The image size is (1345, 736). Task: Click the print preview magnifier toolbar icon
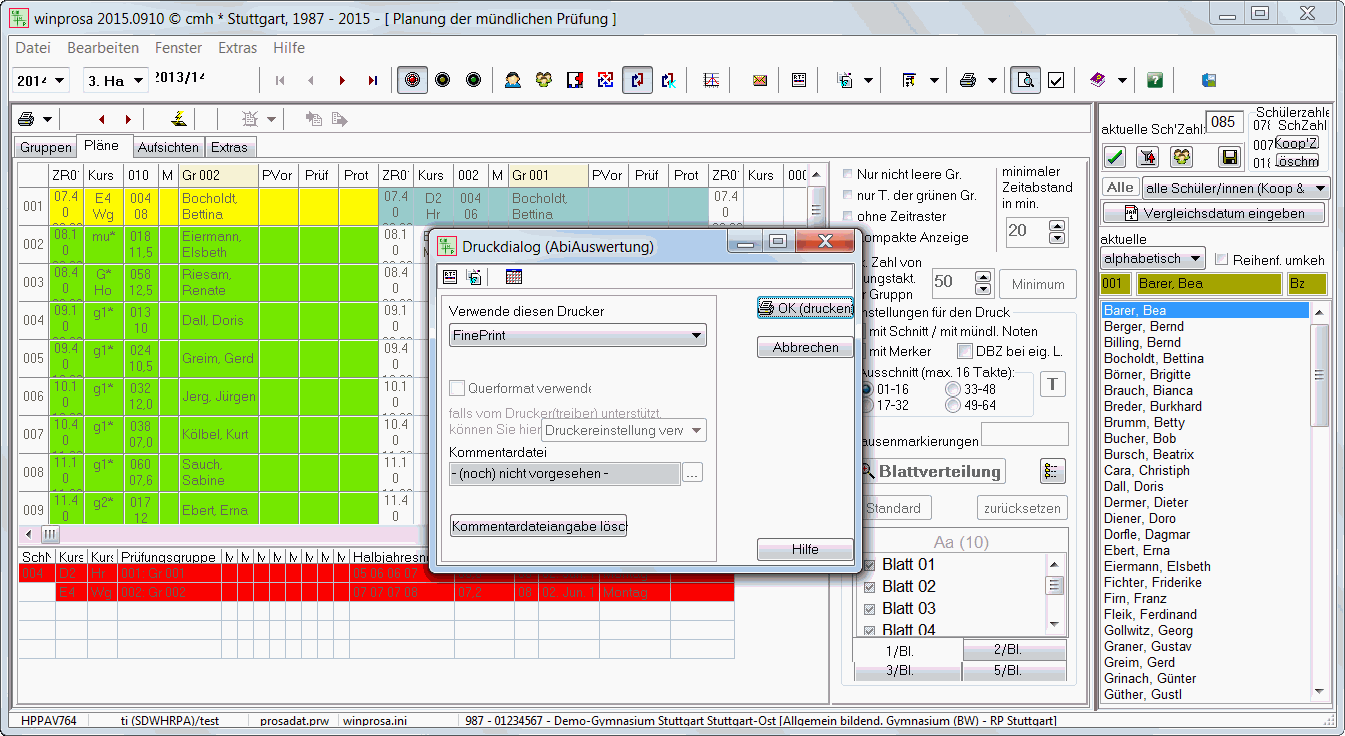pos(1023,80)
